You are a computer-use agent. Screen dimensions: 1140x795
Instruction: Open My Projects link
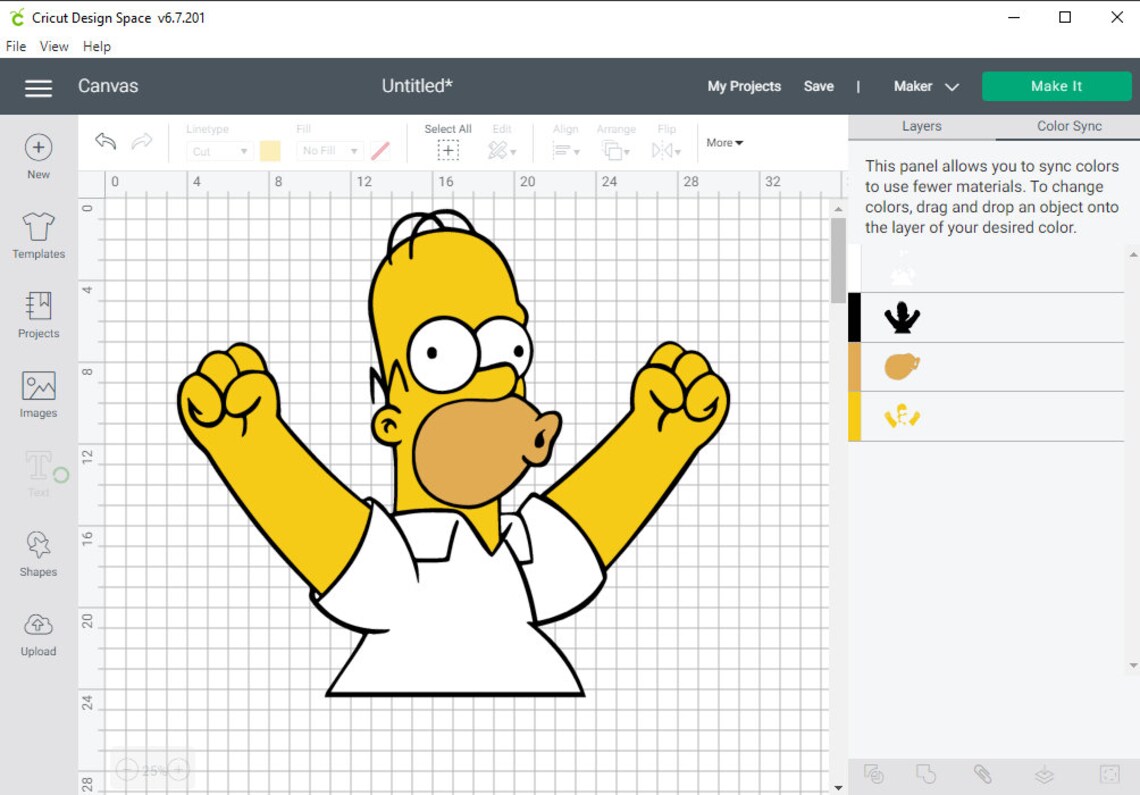(x=744, y=87)
